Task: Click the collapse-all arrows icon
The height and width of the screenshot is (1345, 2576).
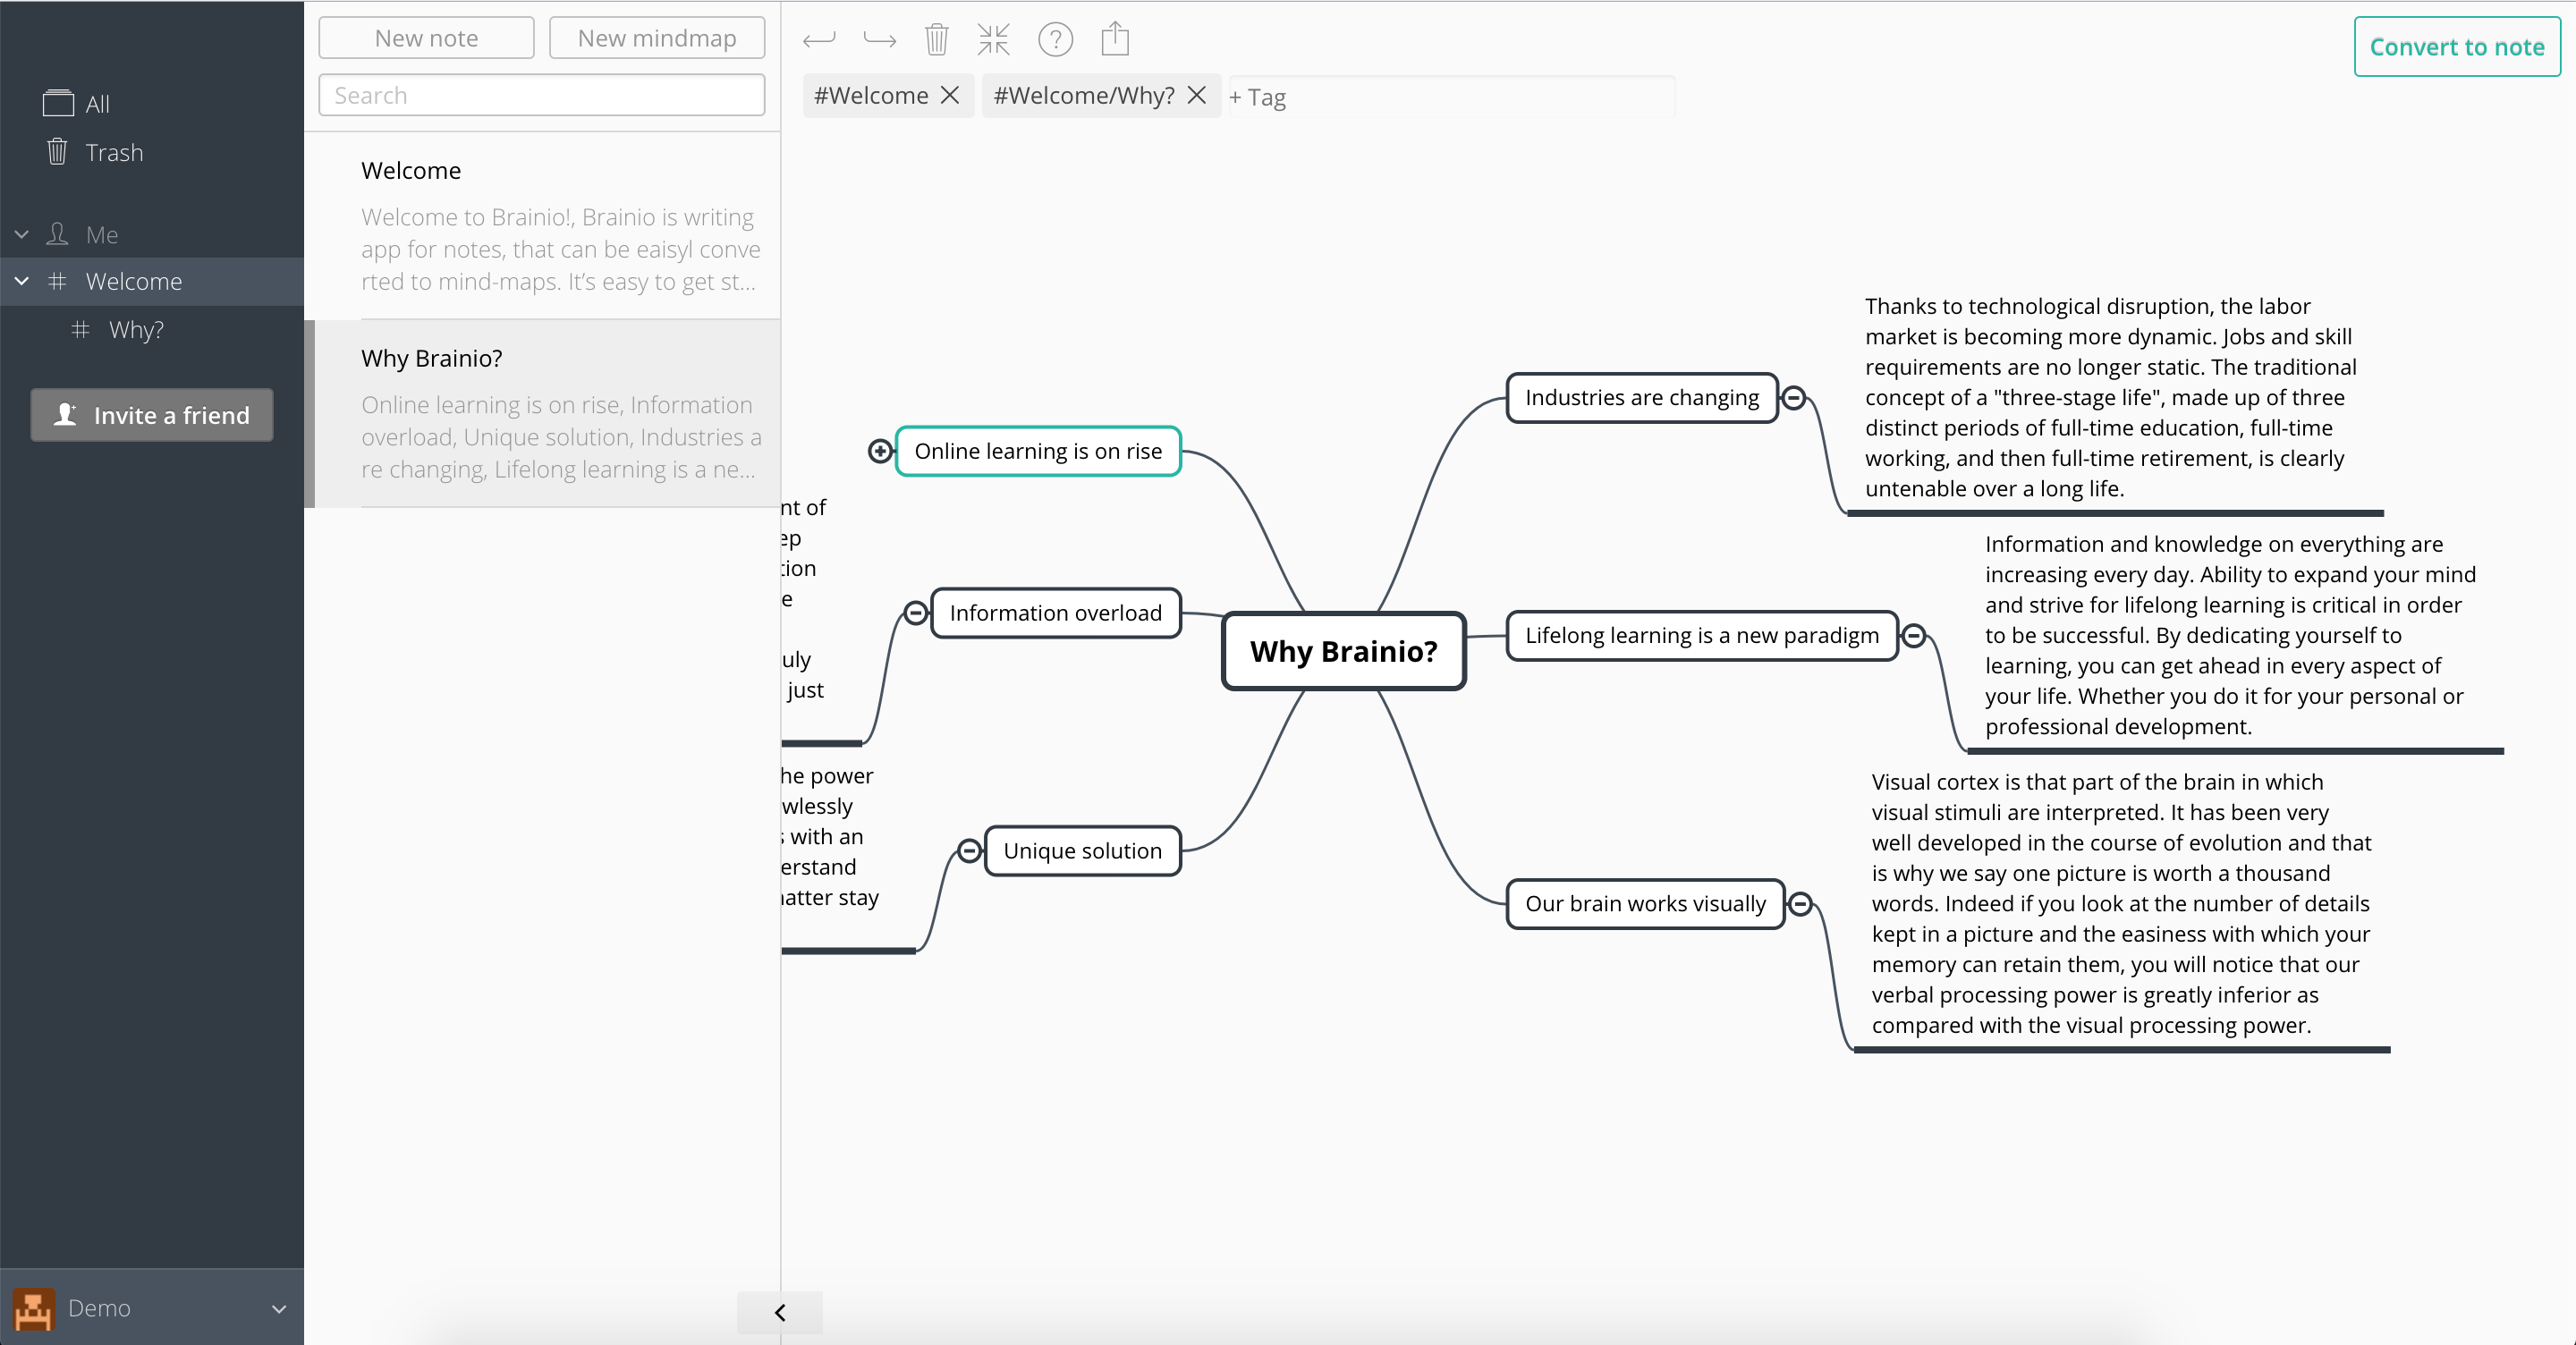Action: pos(994,39)
